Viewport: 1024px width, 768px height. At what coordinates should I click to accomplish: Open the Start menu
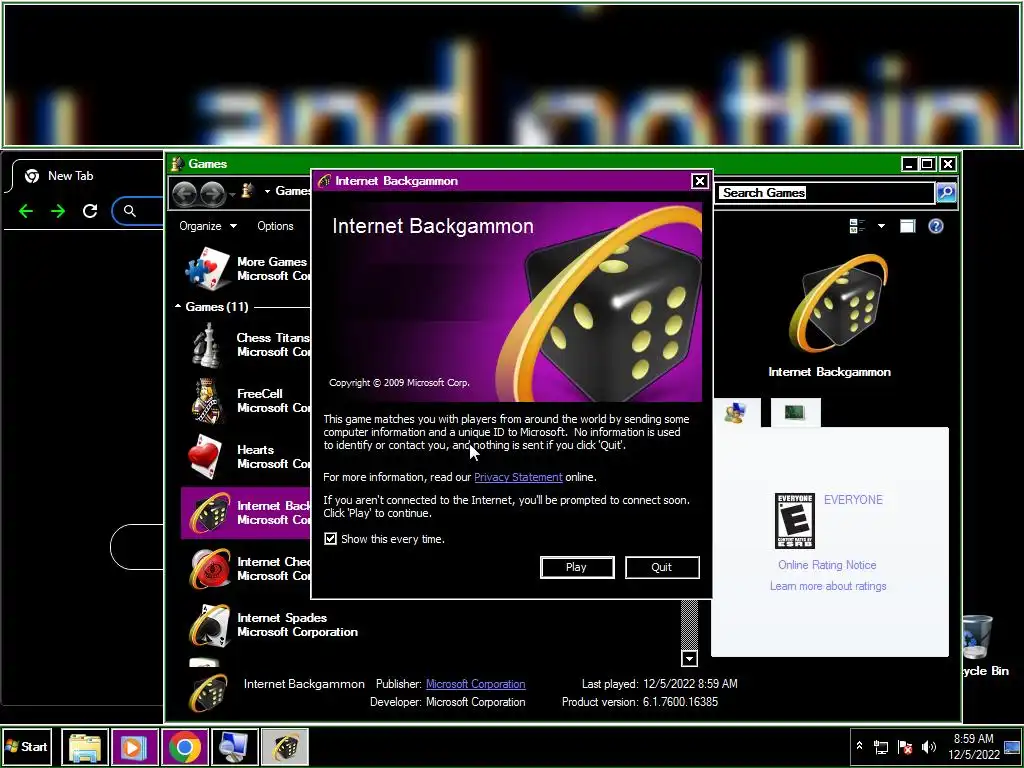[27, 746]
